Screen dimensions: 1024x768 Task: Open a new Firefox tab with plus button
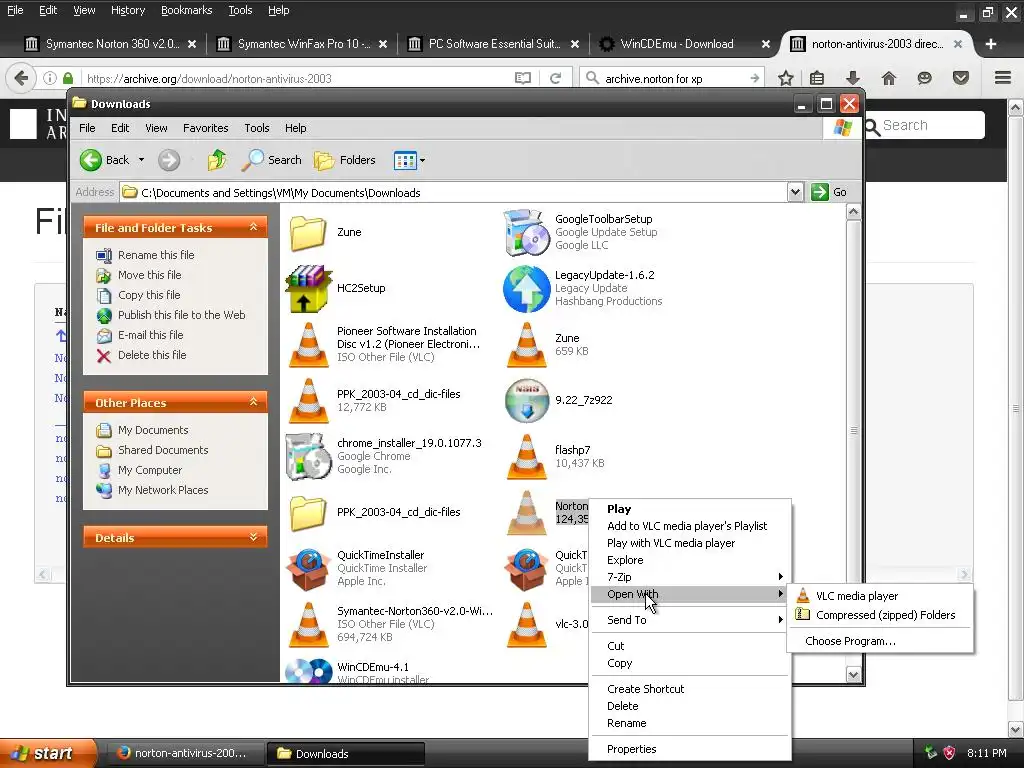click(x=991, y=44)
